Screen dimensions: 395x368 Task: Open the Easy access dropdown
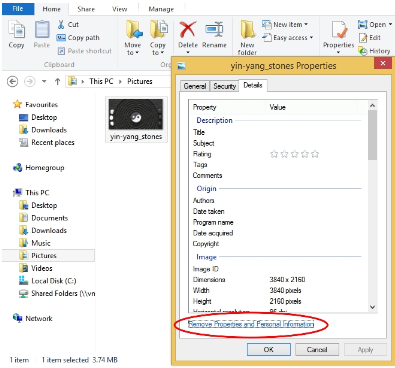(287, 38)
